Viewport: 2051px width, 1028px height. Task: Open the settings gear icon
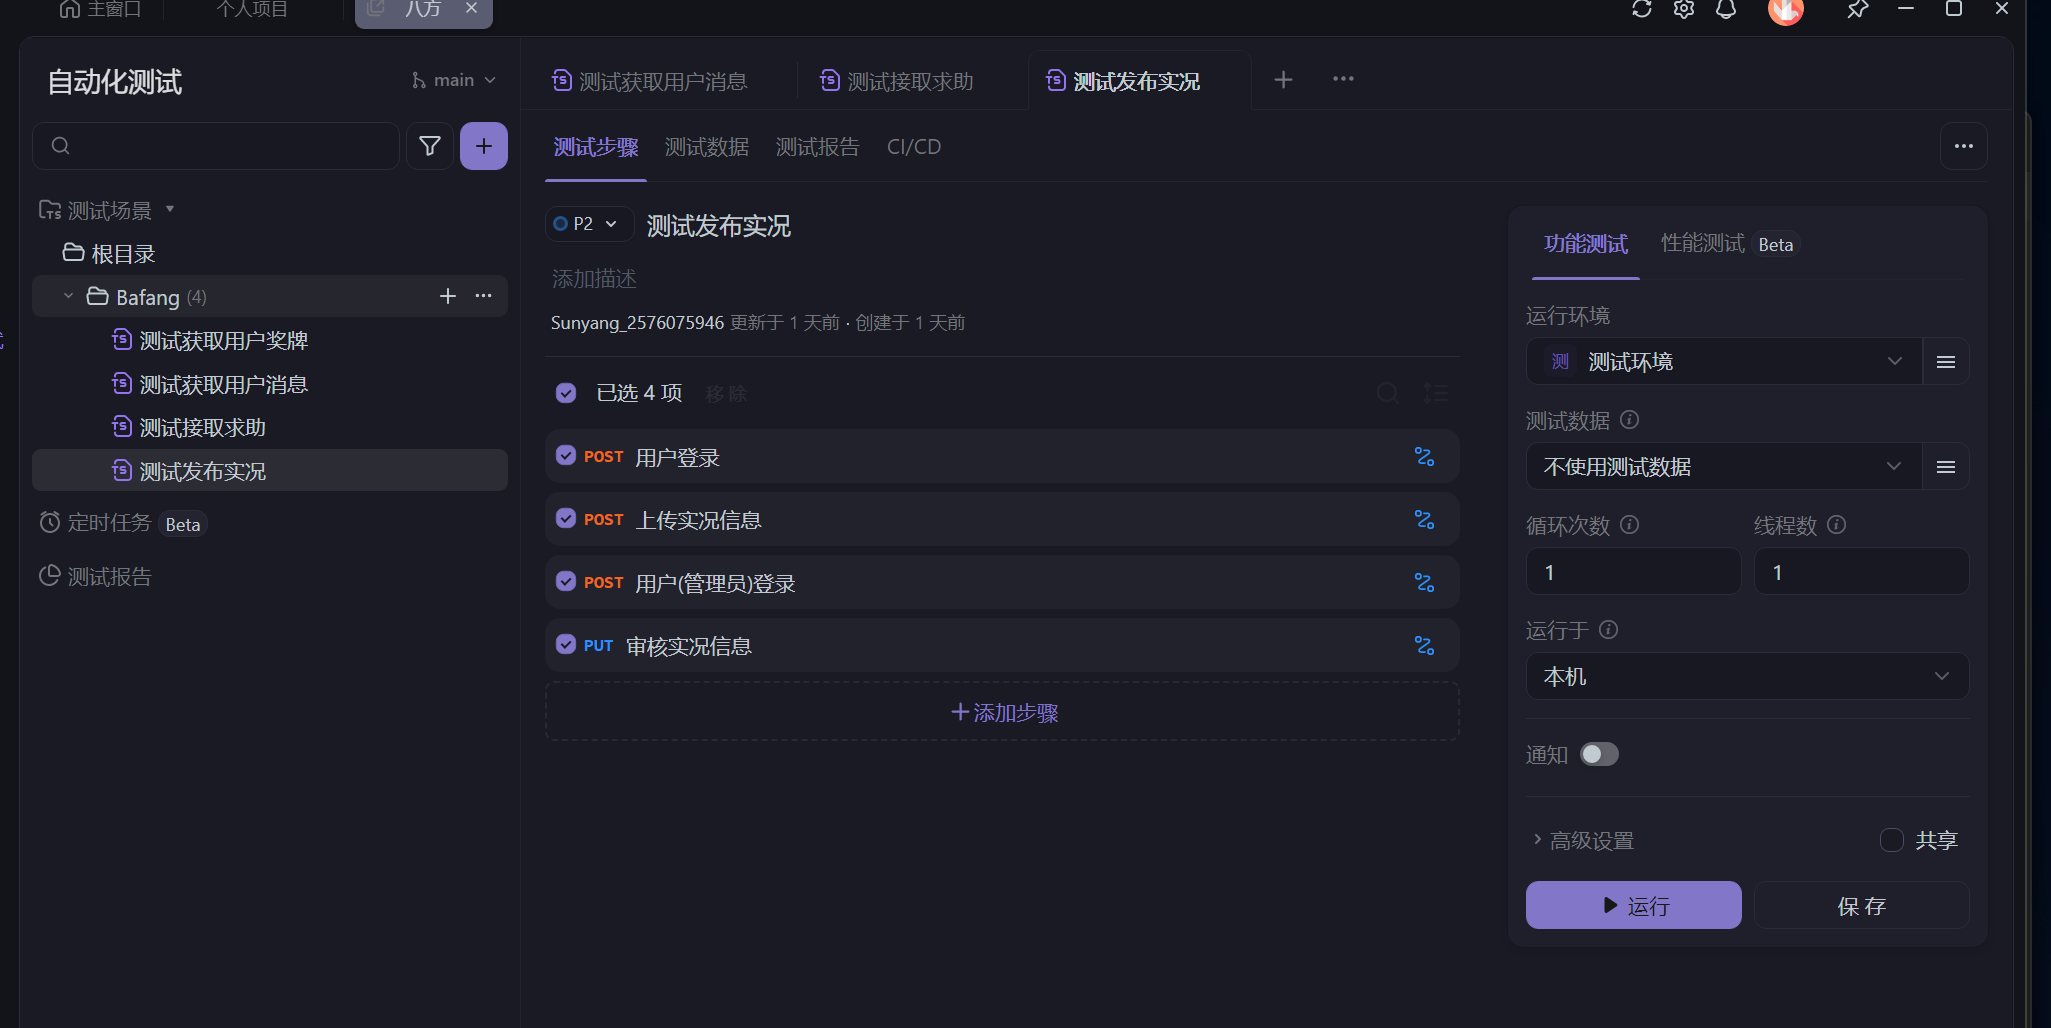coord(1684,9)
